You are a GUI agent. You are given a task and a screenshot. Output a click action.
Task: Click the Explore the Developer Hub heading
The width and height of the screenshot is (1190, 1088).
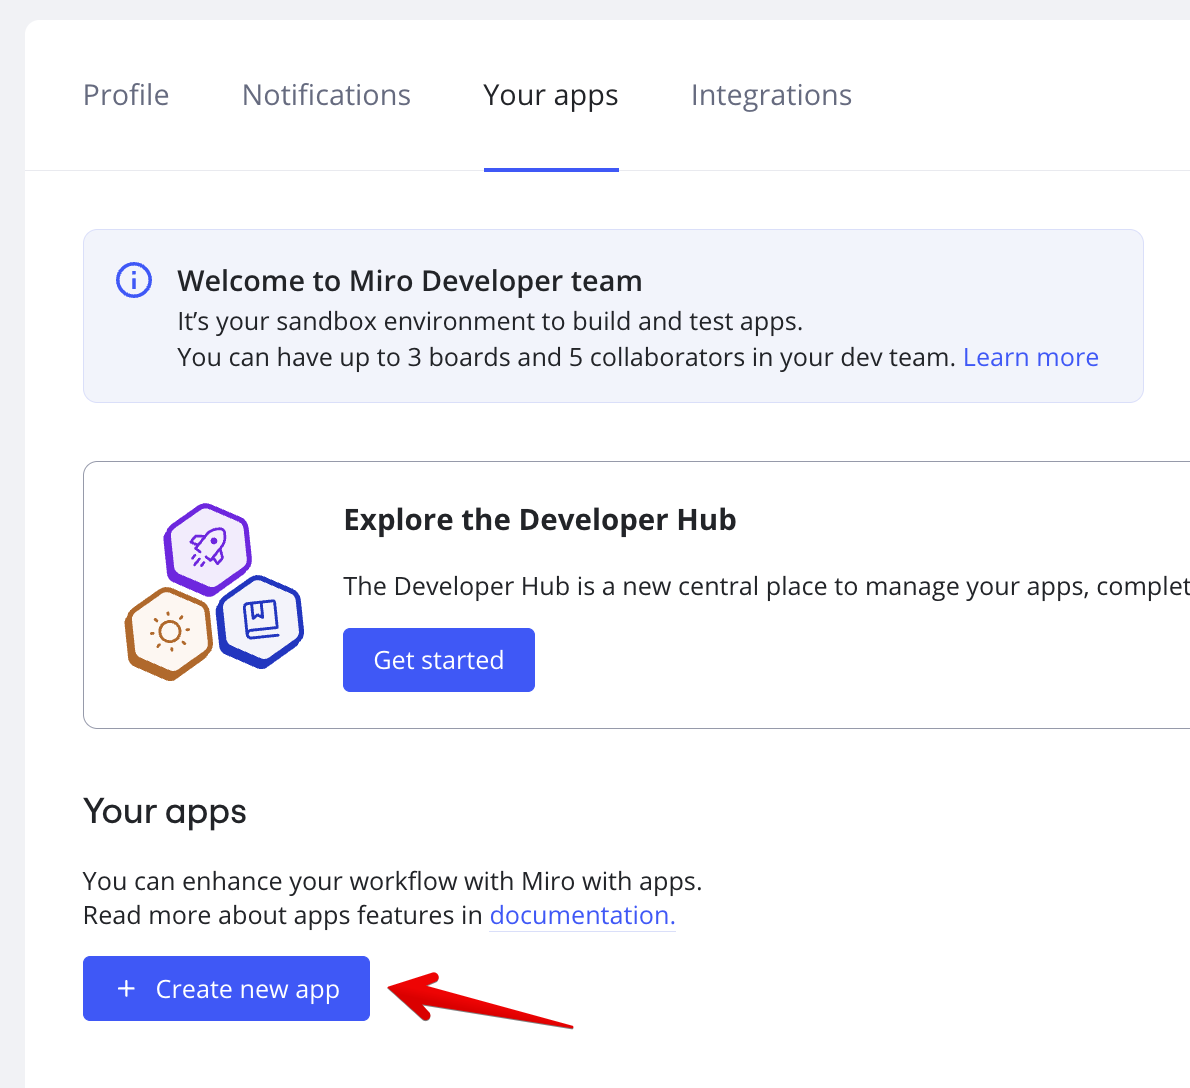click(x=540, y=519)
